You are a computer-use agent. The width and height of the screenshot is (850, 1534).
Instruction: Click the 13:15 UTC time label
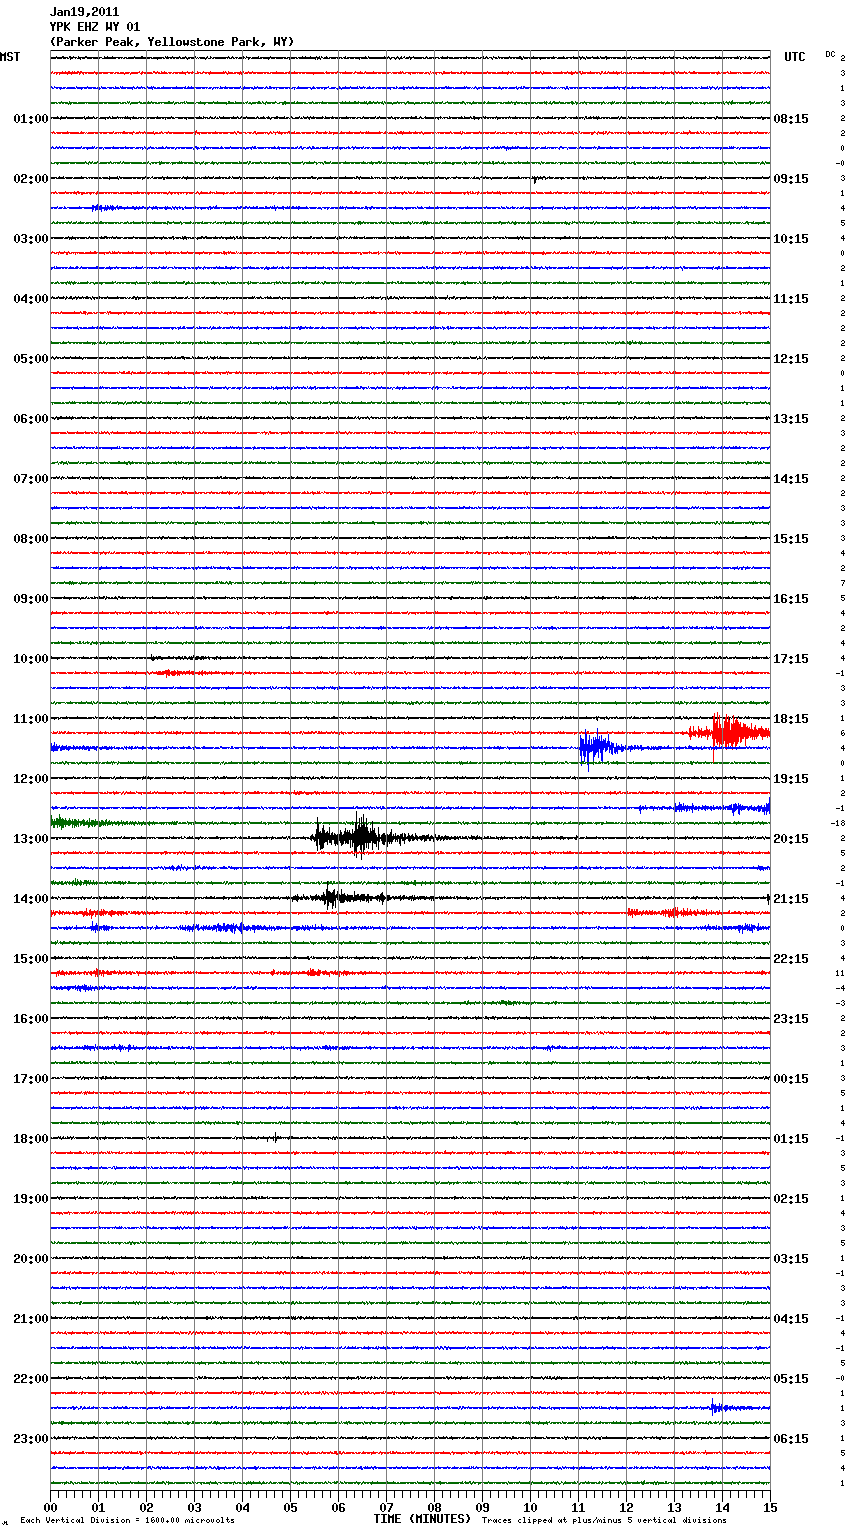click(791, 419)
